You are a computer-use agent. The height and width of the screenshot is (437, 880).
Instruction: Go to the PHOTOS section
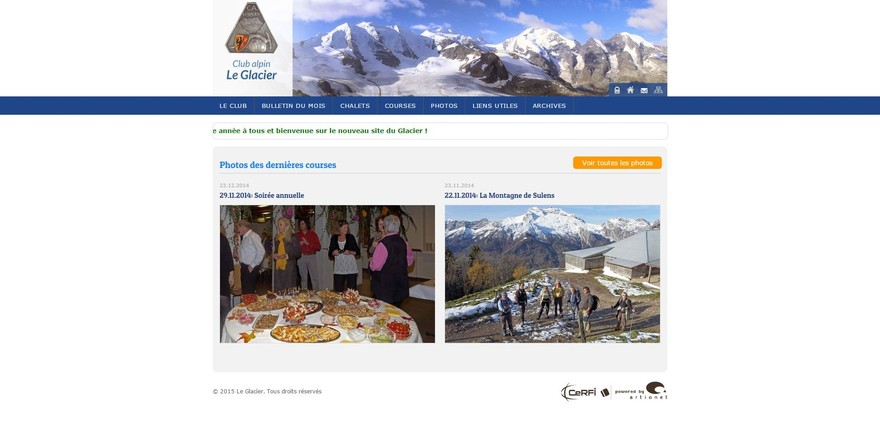[x=444, y=105]
